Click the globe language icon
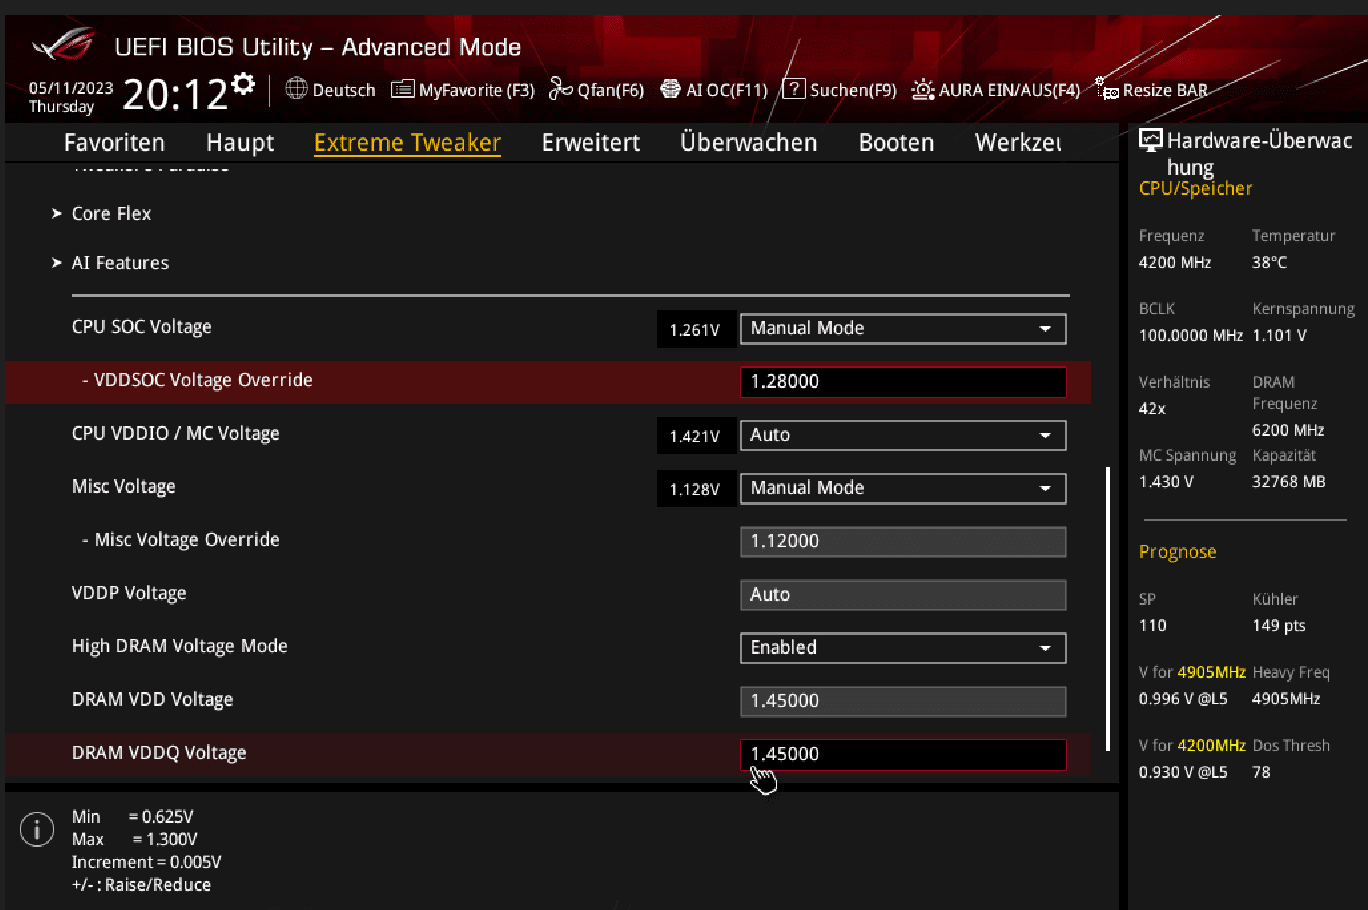The image size is (1368, 910). point(296,89)
